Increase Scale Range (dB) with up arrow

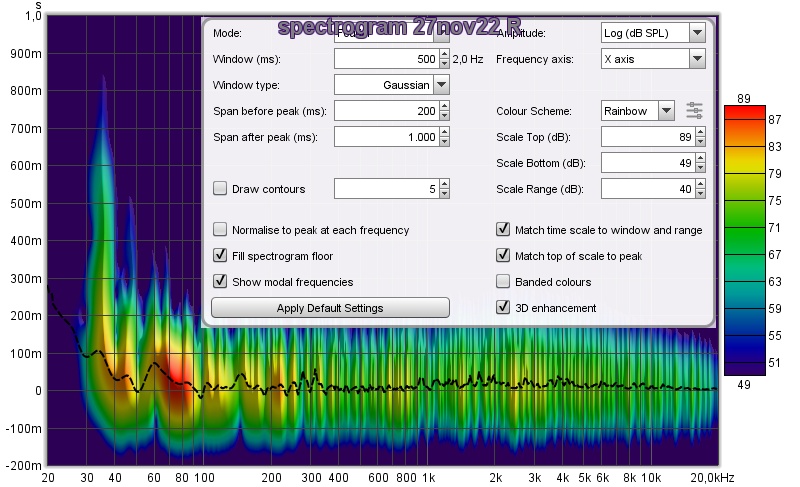pos(701,185)
